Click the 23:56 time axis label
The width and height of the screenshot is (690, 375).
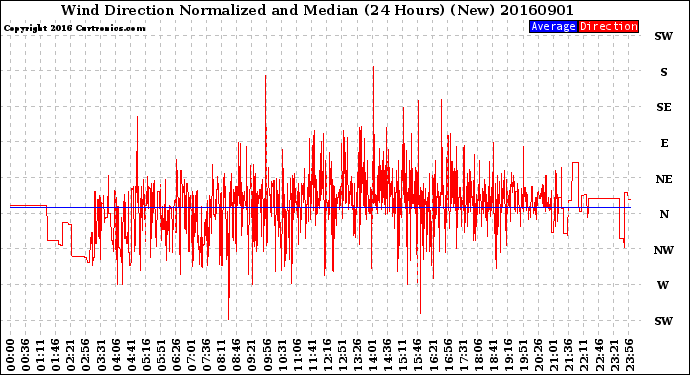click(x=630, y=355)
